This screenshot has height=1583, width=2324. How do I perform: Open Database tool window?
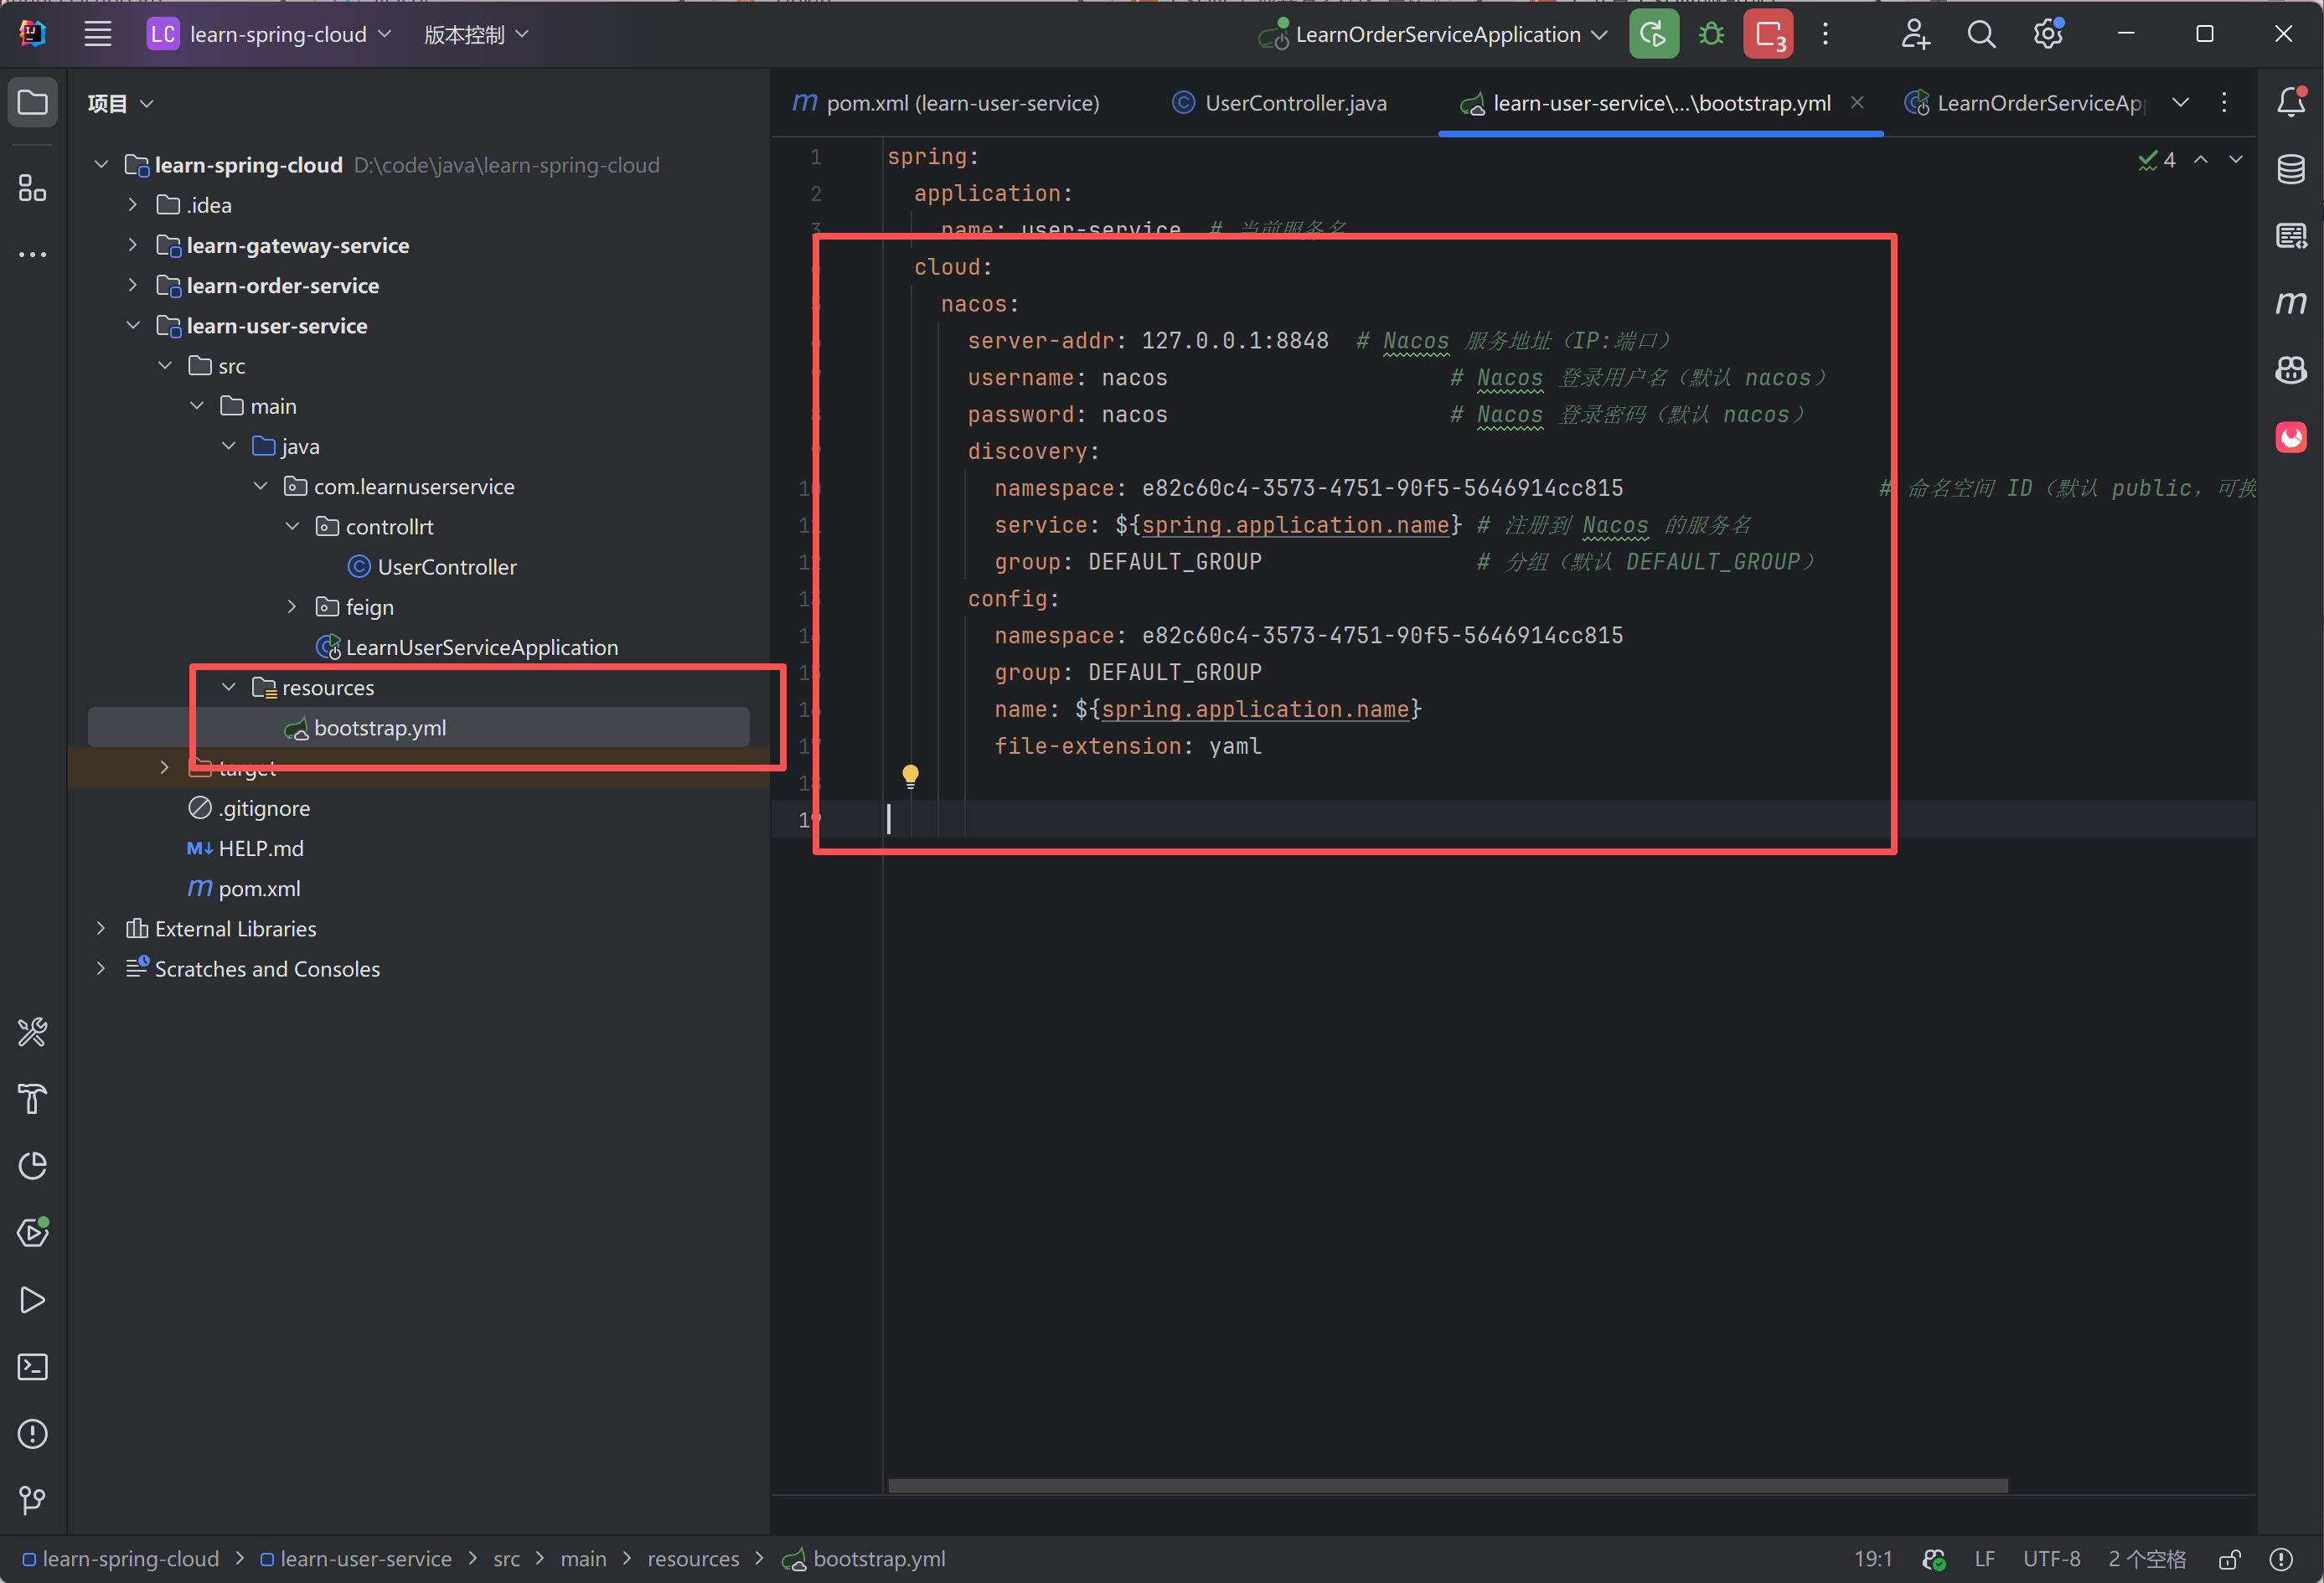point(2291,169)
